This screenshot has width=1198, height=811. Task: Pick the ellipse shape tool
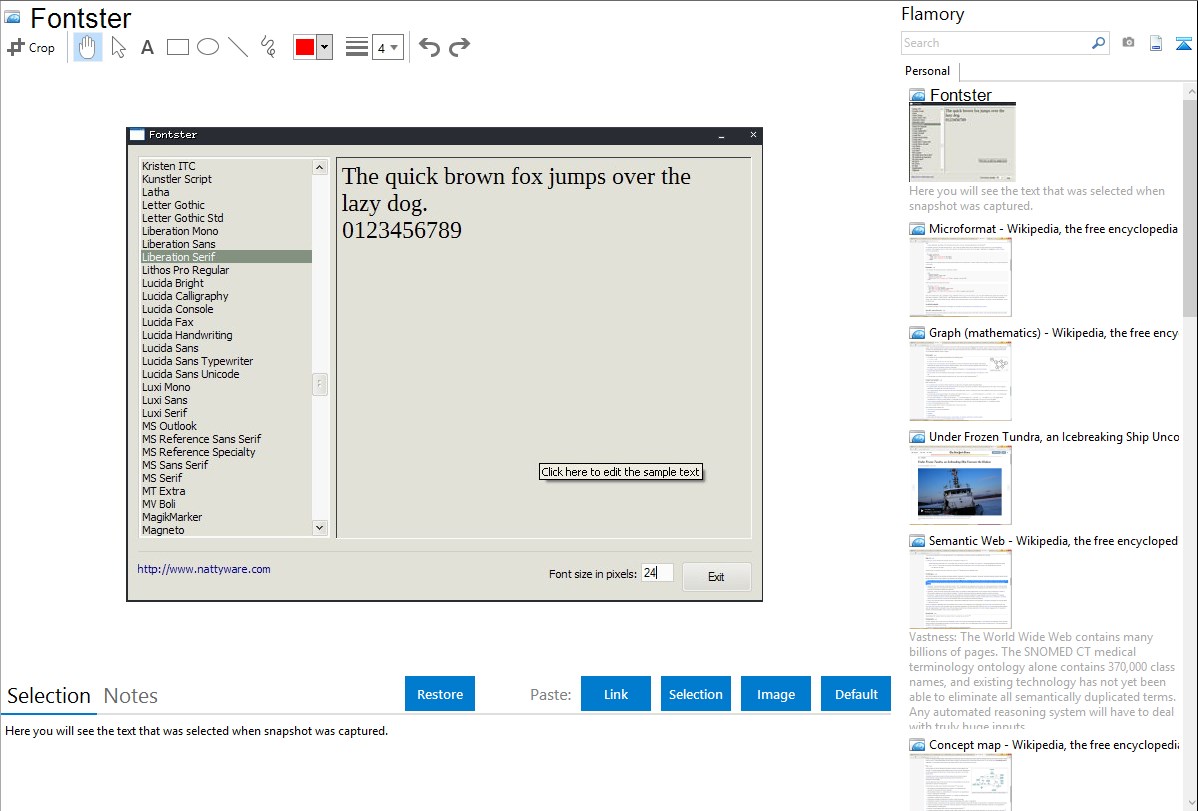[x=208, y=47]
